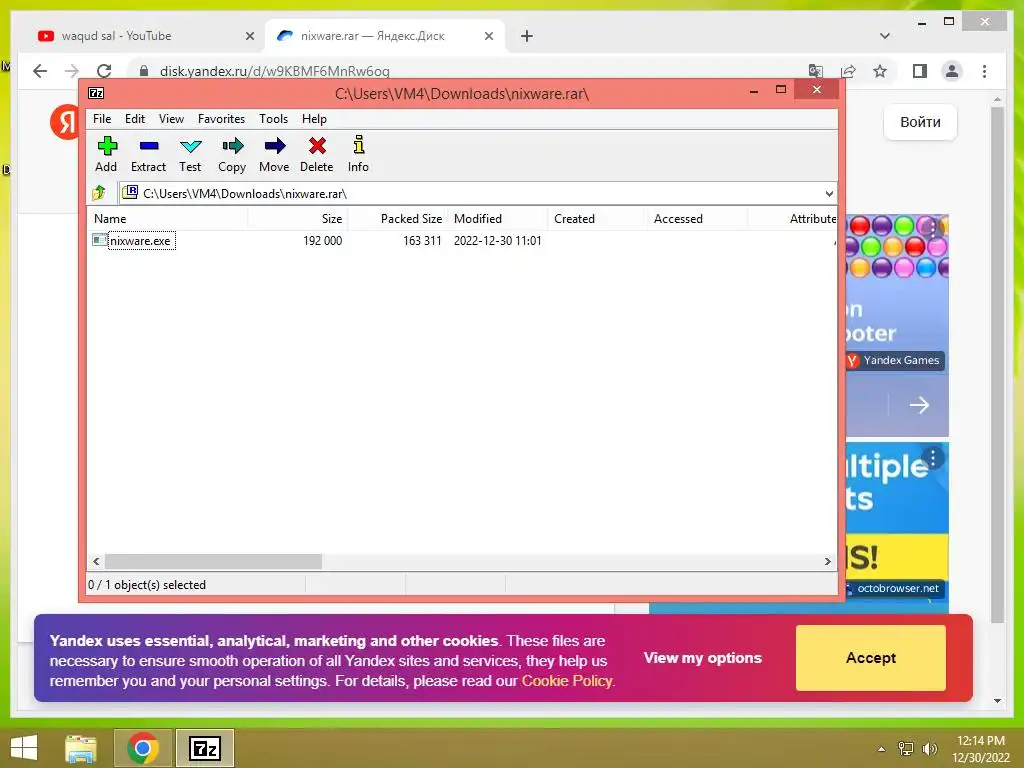The width and height of the screenshot is (1024, 768).
Task: Select the nixware.exe file icon
Action: (x=99, y=240)
